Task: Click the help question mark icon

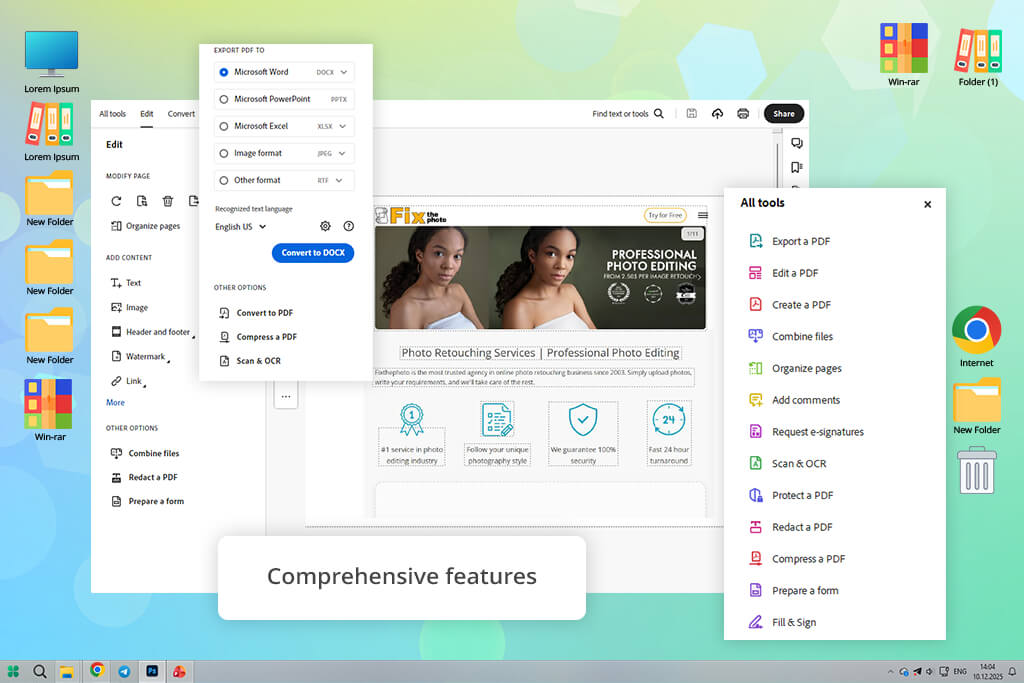Action: point(349,226)
